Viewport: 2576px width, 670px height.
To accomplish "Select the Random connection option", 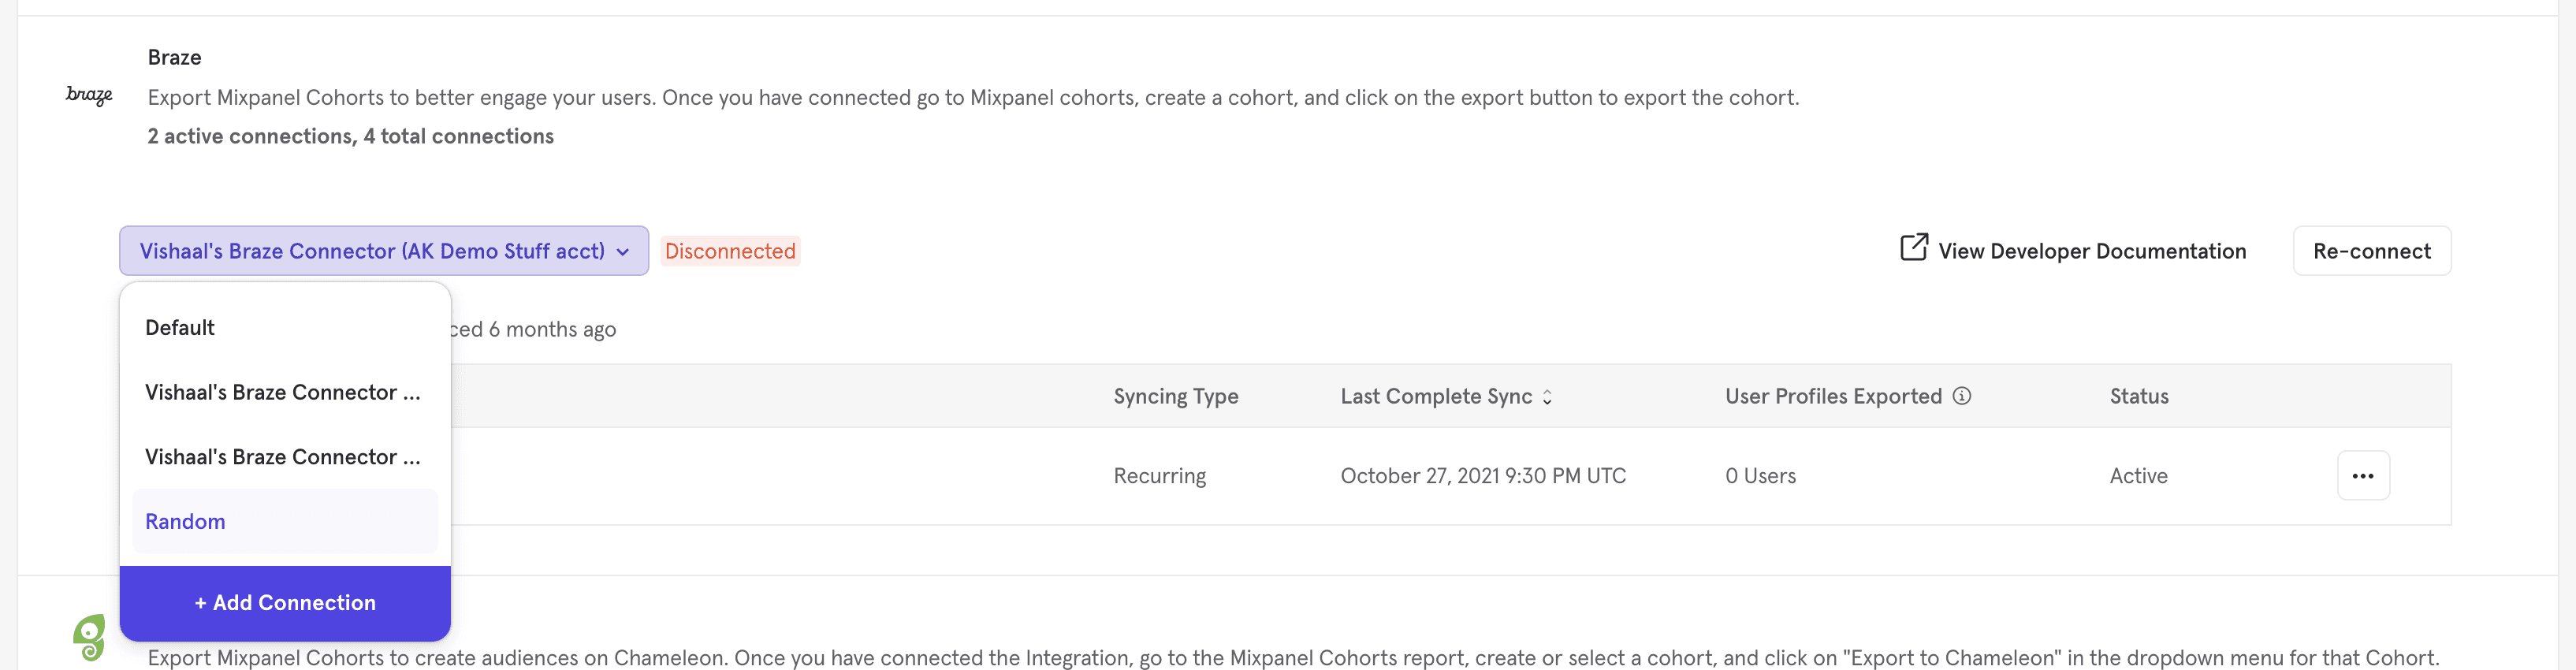I will pos(185,522).
